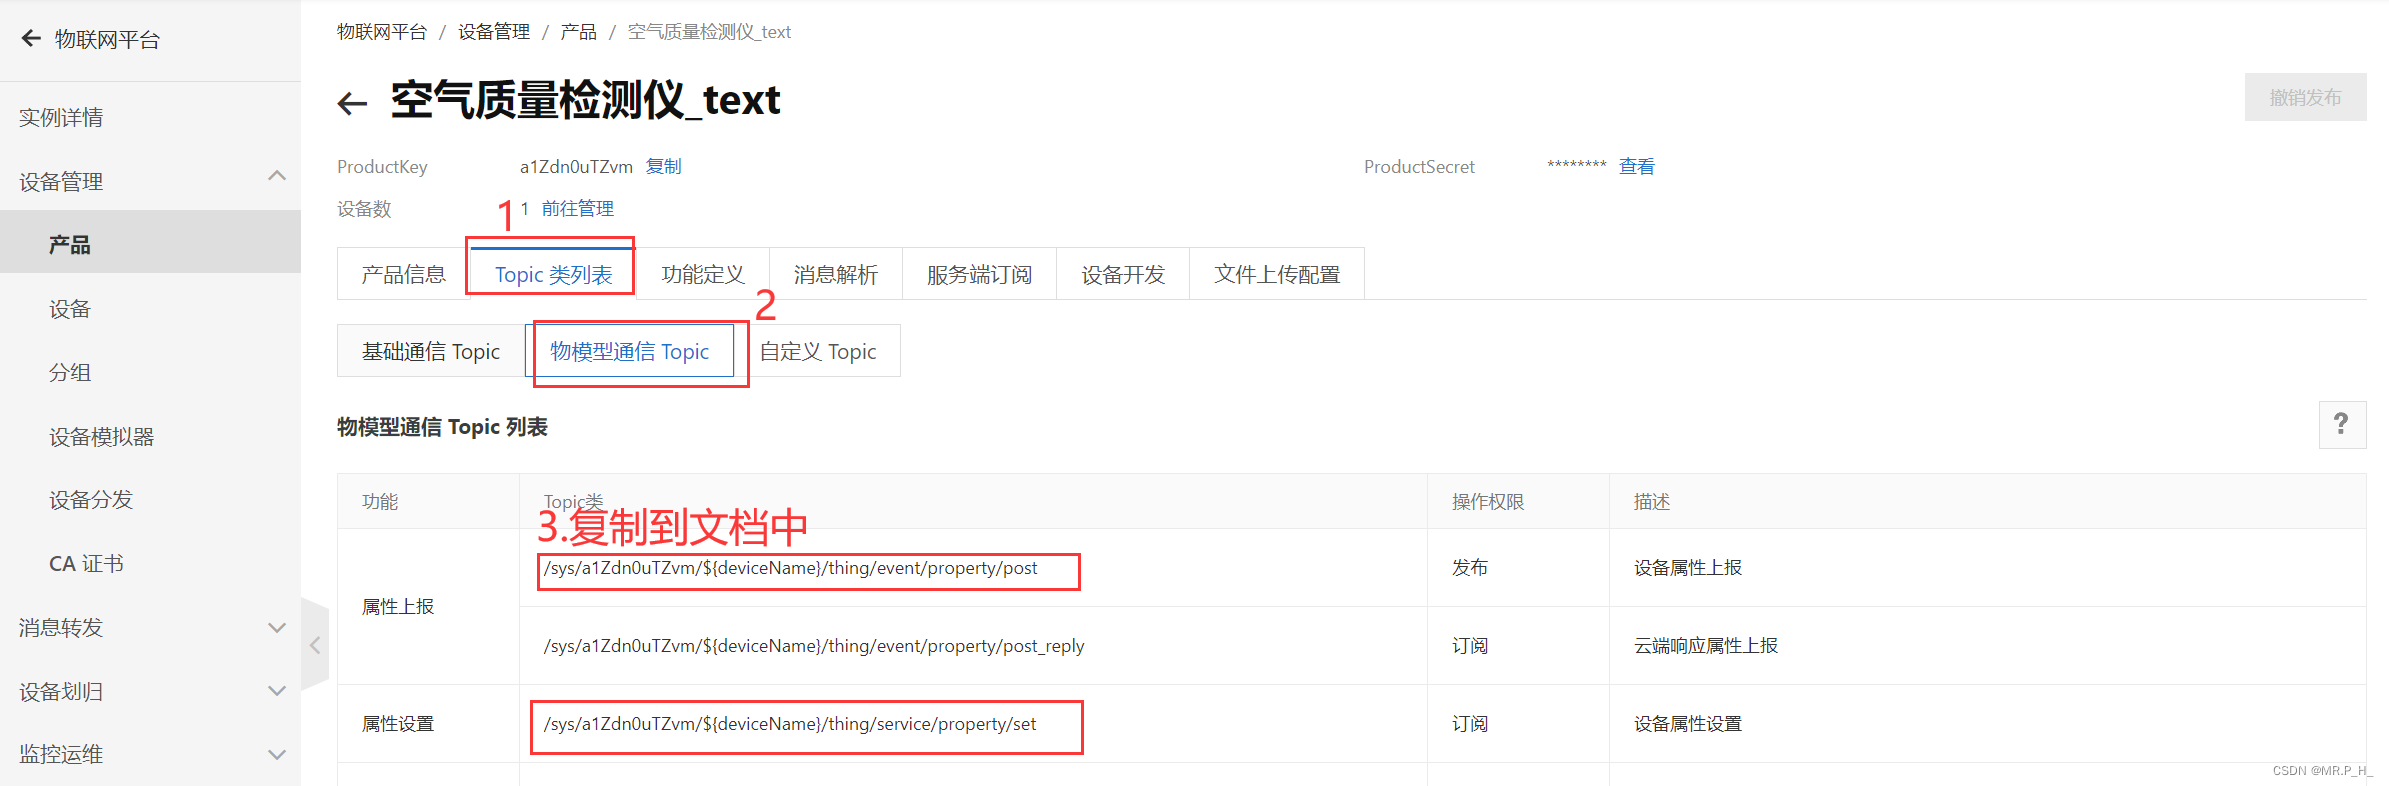Screen dimensions: 2389x786
Task: Click the ProductKey value a1Zdn0uTZvm
Action: (576, 166)
